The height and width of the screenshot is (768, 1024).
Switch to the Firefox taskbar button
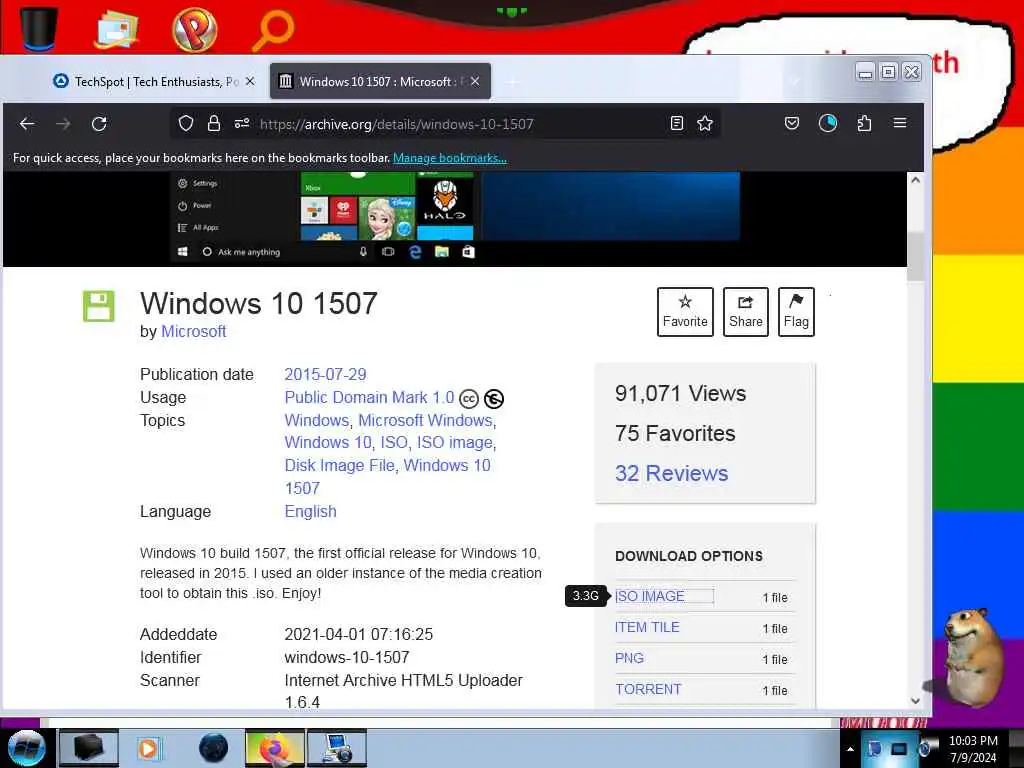coord(275,748)
